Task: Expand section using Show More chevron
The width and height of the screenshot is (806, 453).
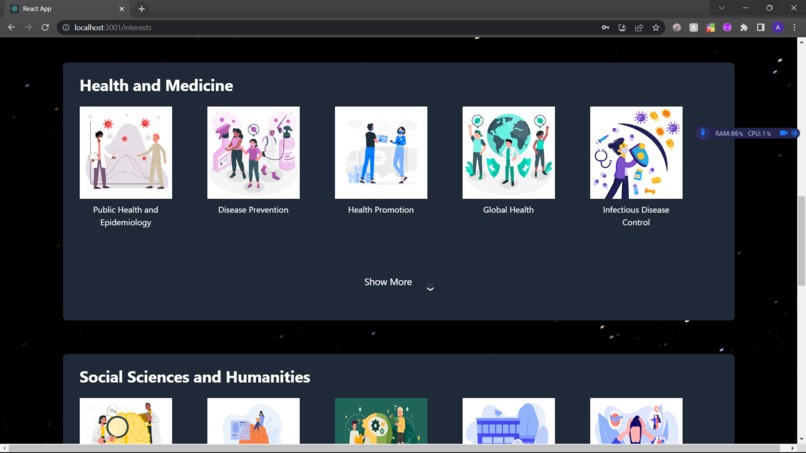Action: coord(430,289)
